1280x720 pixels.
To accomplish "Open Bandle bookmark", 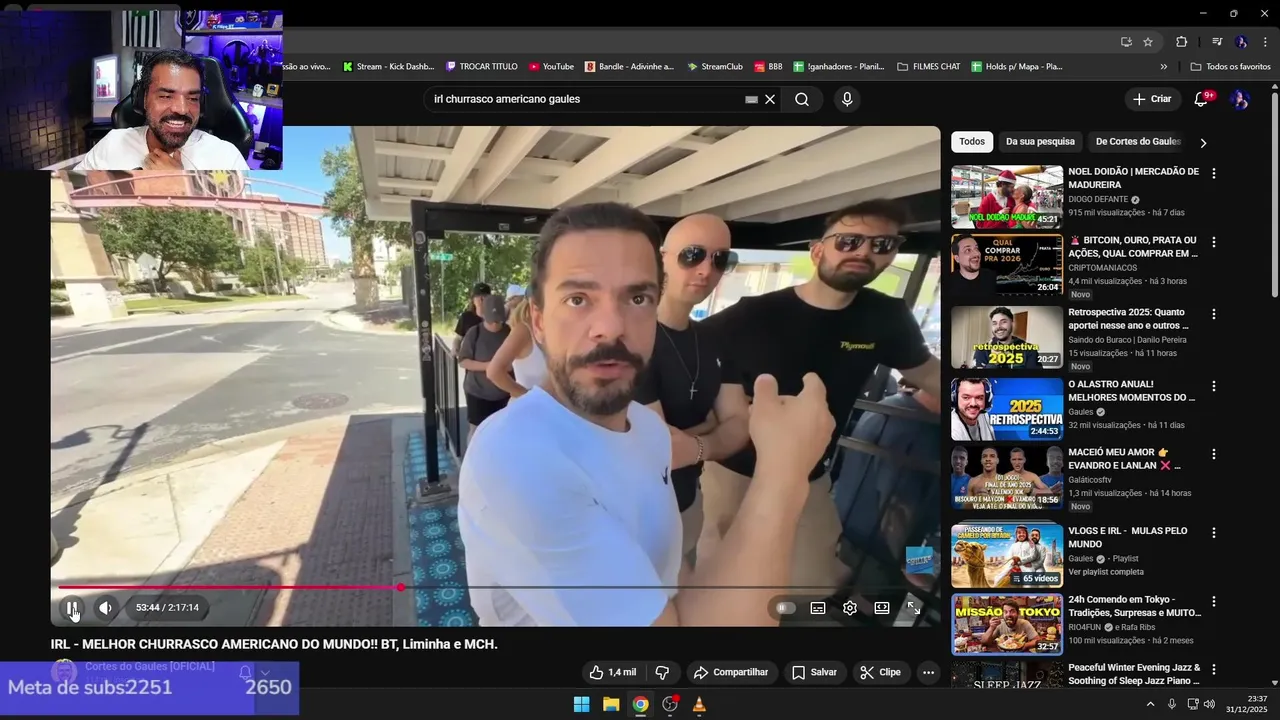I will click(x=630, y=67).
